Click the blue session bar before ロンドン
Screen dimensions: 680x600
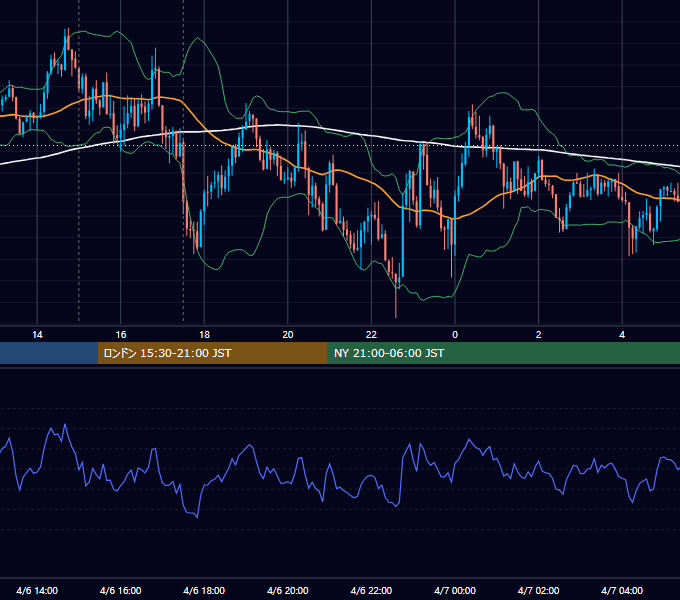[49, 353]
